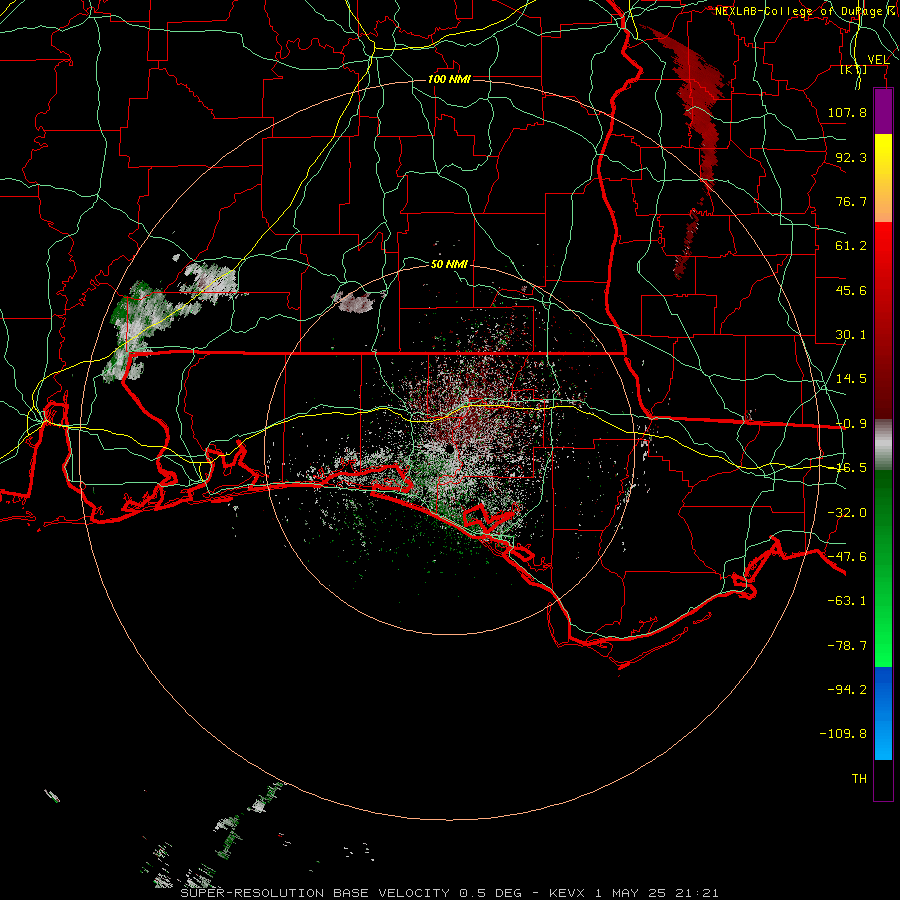
Task: Click the 50 NMI range ring label
Action: pos(449,264)
